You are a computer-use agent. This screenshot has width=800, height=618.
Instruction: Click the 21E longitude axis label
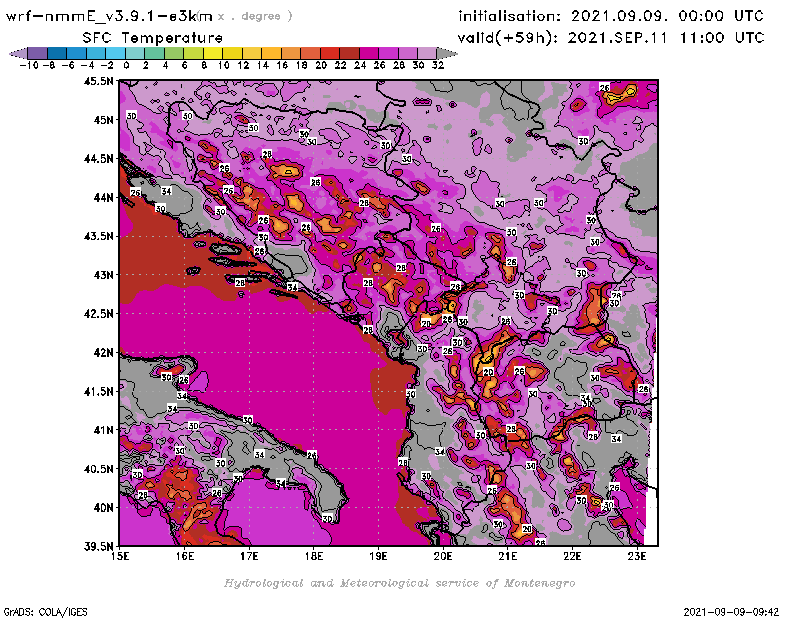click(x=508, y=556)
